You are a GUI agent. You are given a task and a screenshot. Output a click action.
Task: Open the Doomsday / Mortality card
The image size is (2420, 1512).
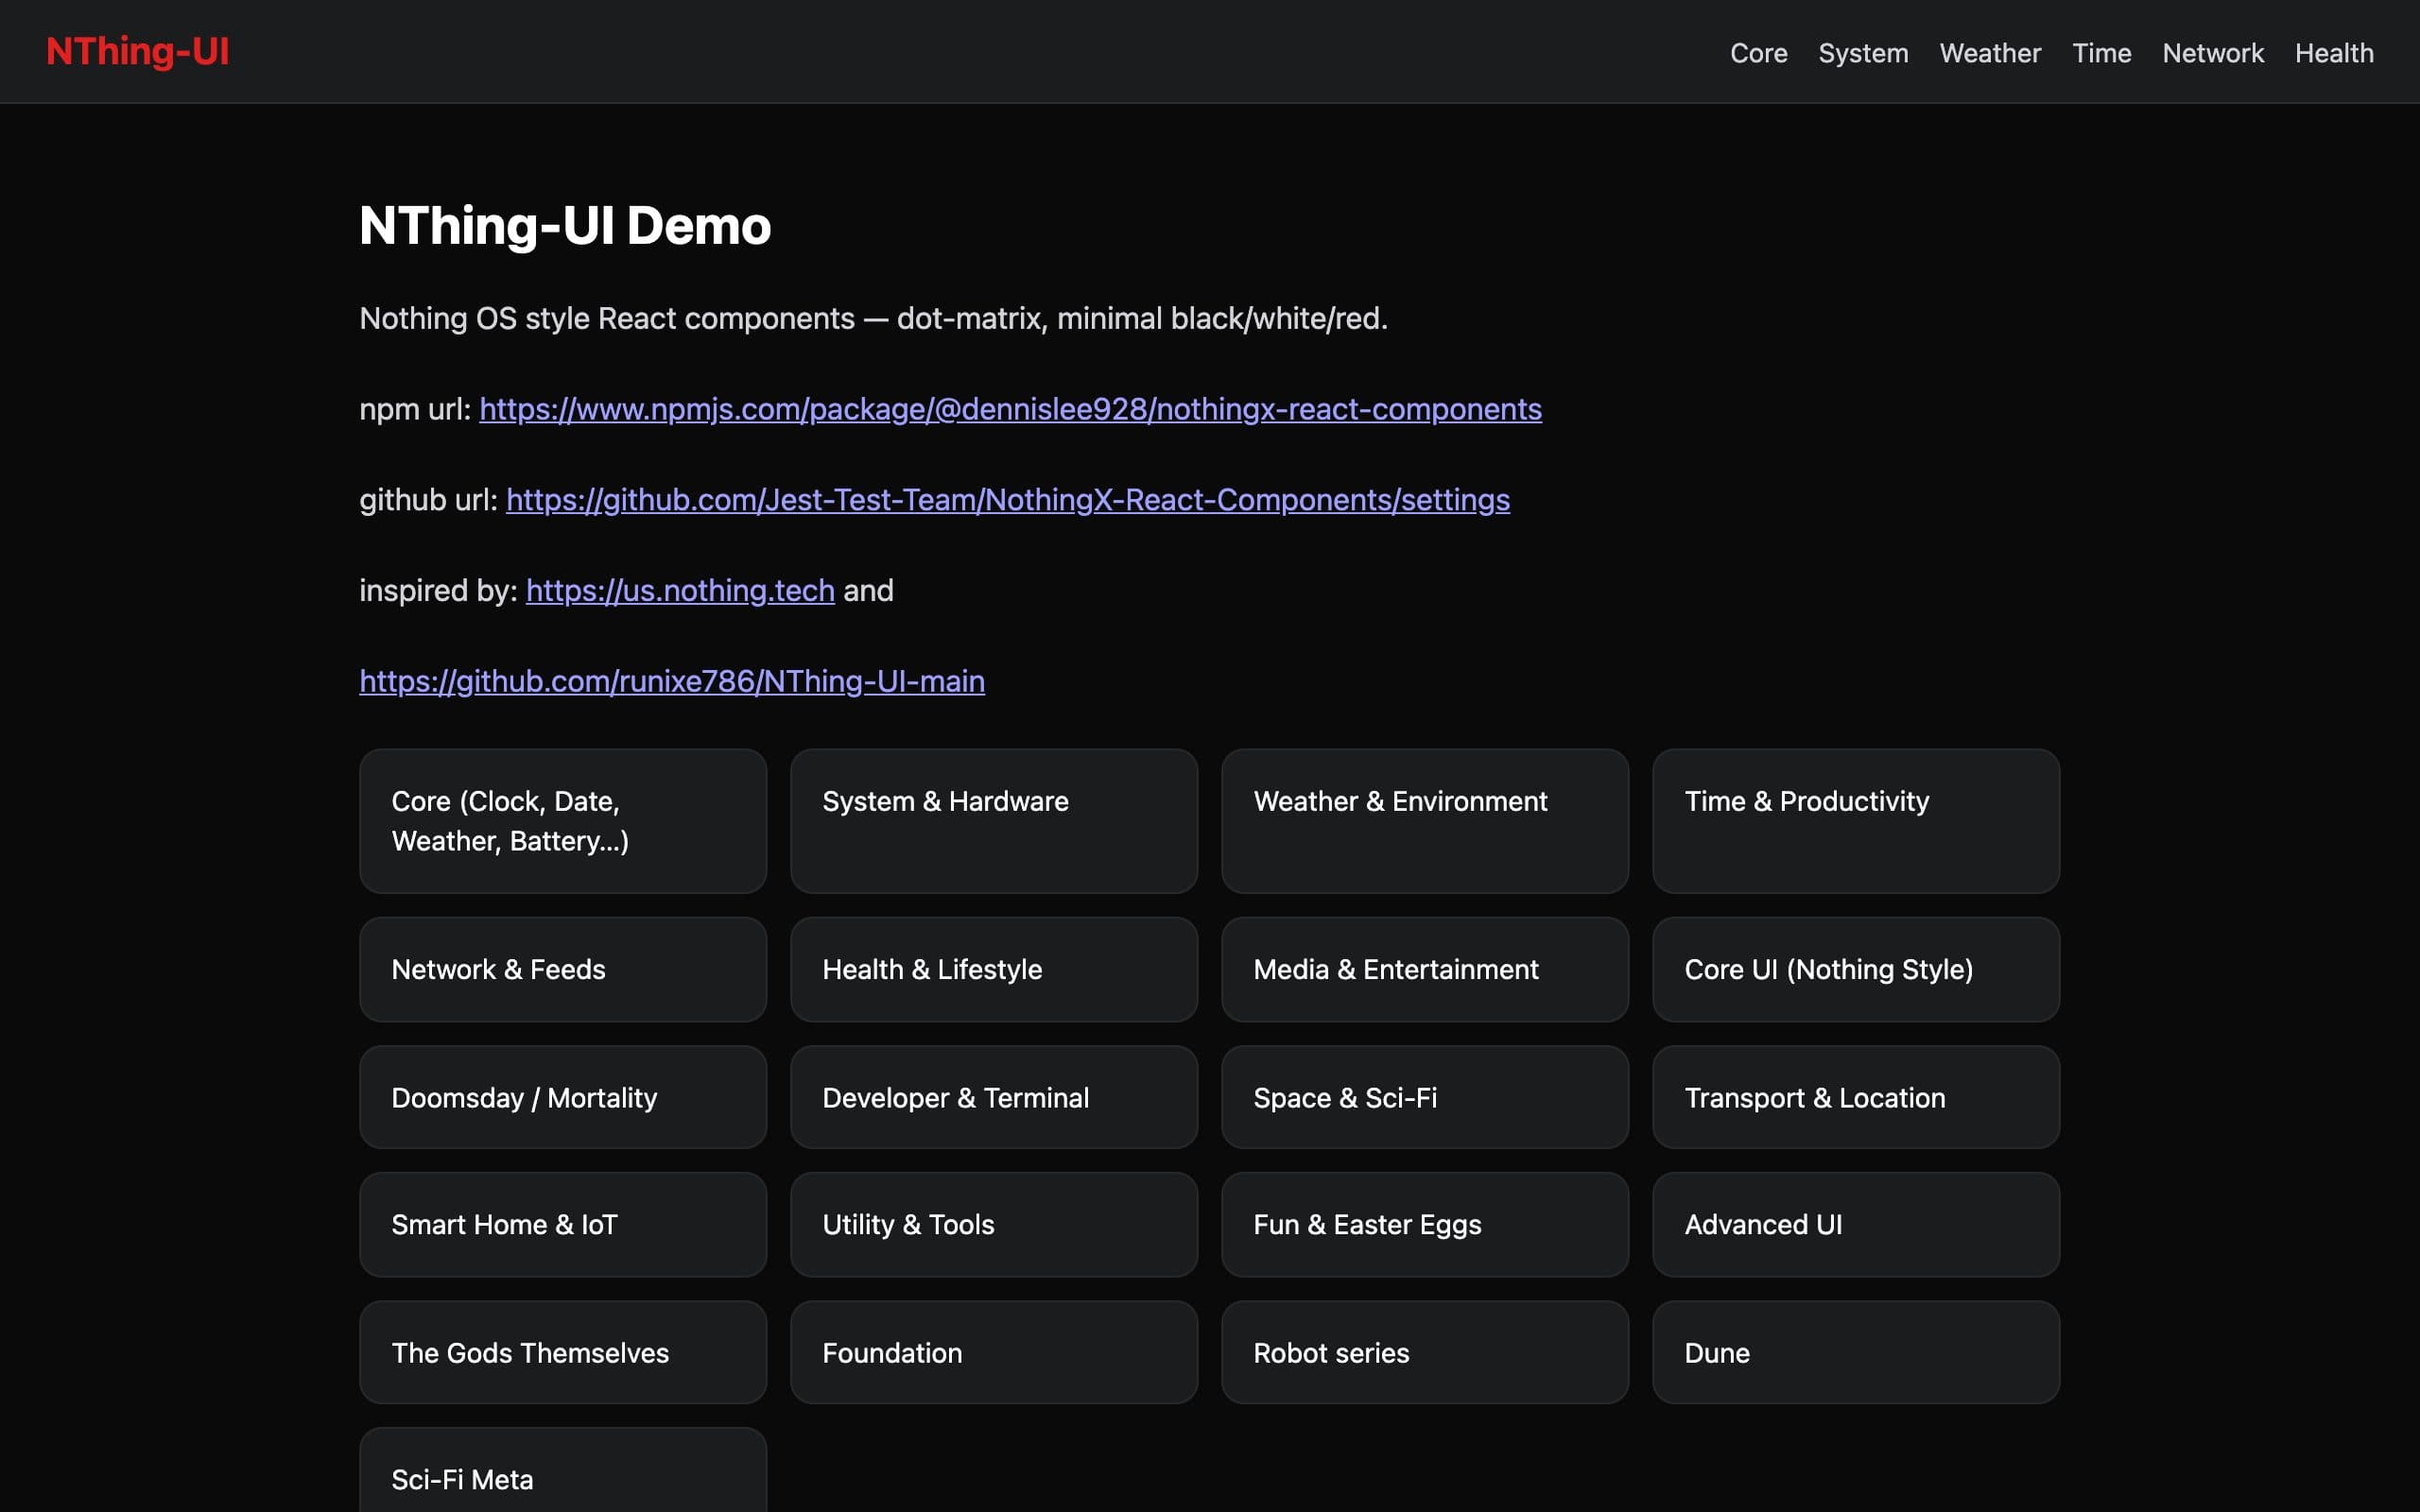(x=563, y=1097)
